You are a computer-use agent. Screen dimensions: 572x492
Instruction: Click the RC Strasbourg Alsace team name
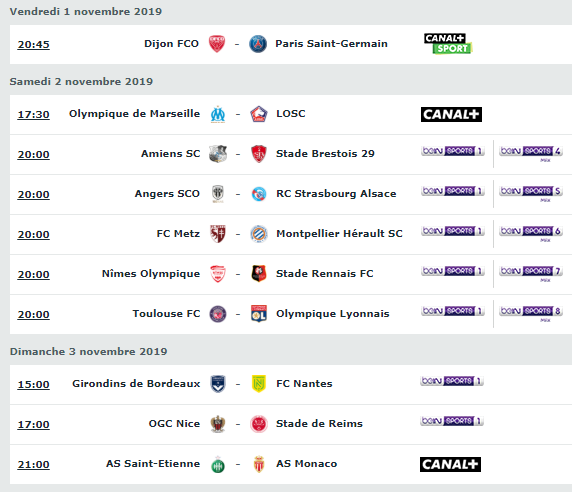336,194
